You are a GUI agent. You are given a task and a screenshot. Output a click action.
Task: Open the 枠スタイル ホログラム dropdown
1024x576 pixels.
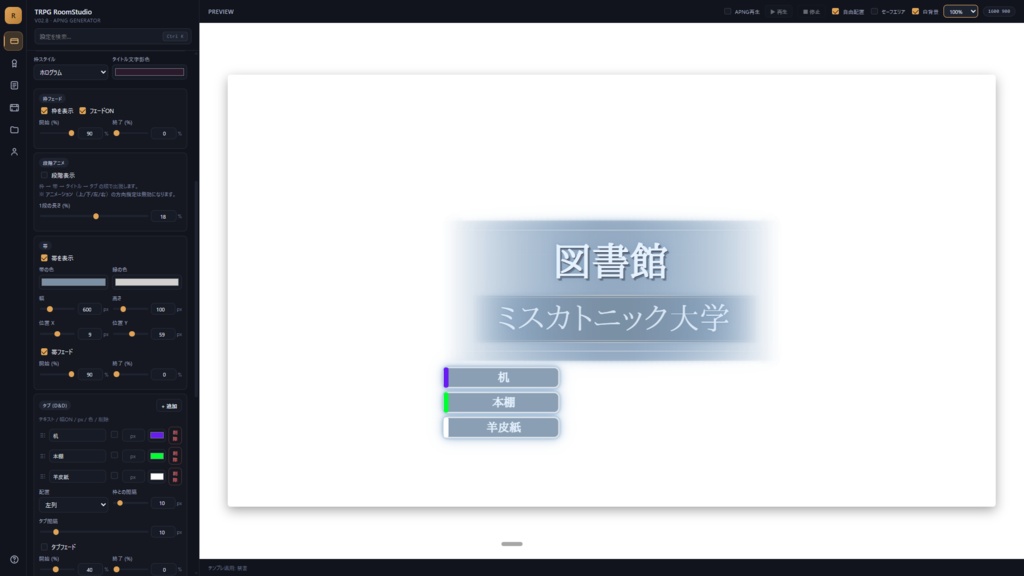click(71, 72)
